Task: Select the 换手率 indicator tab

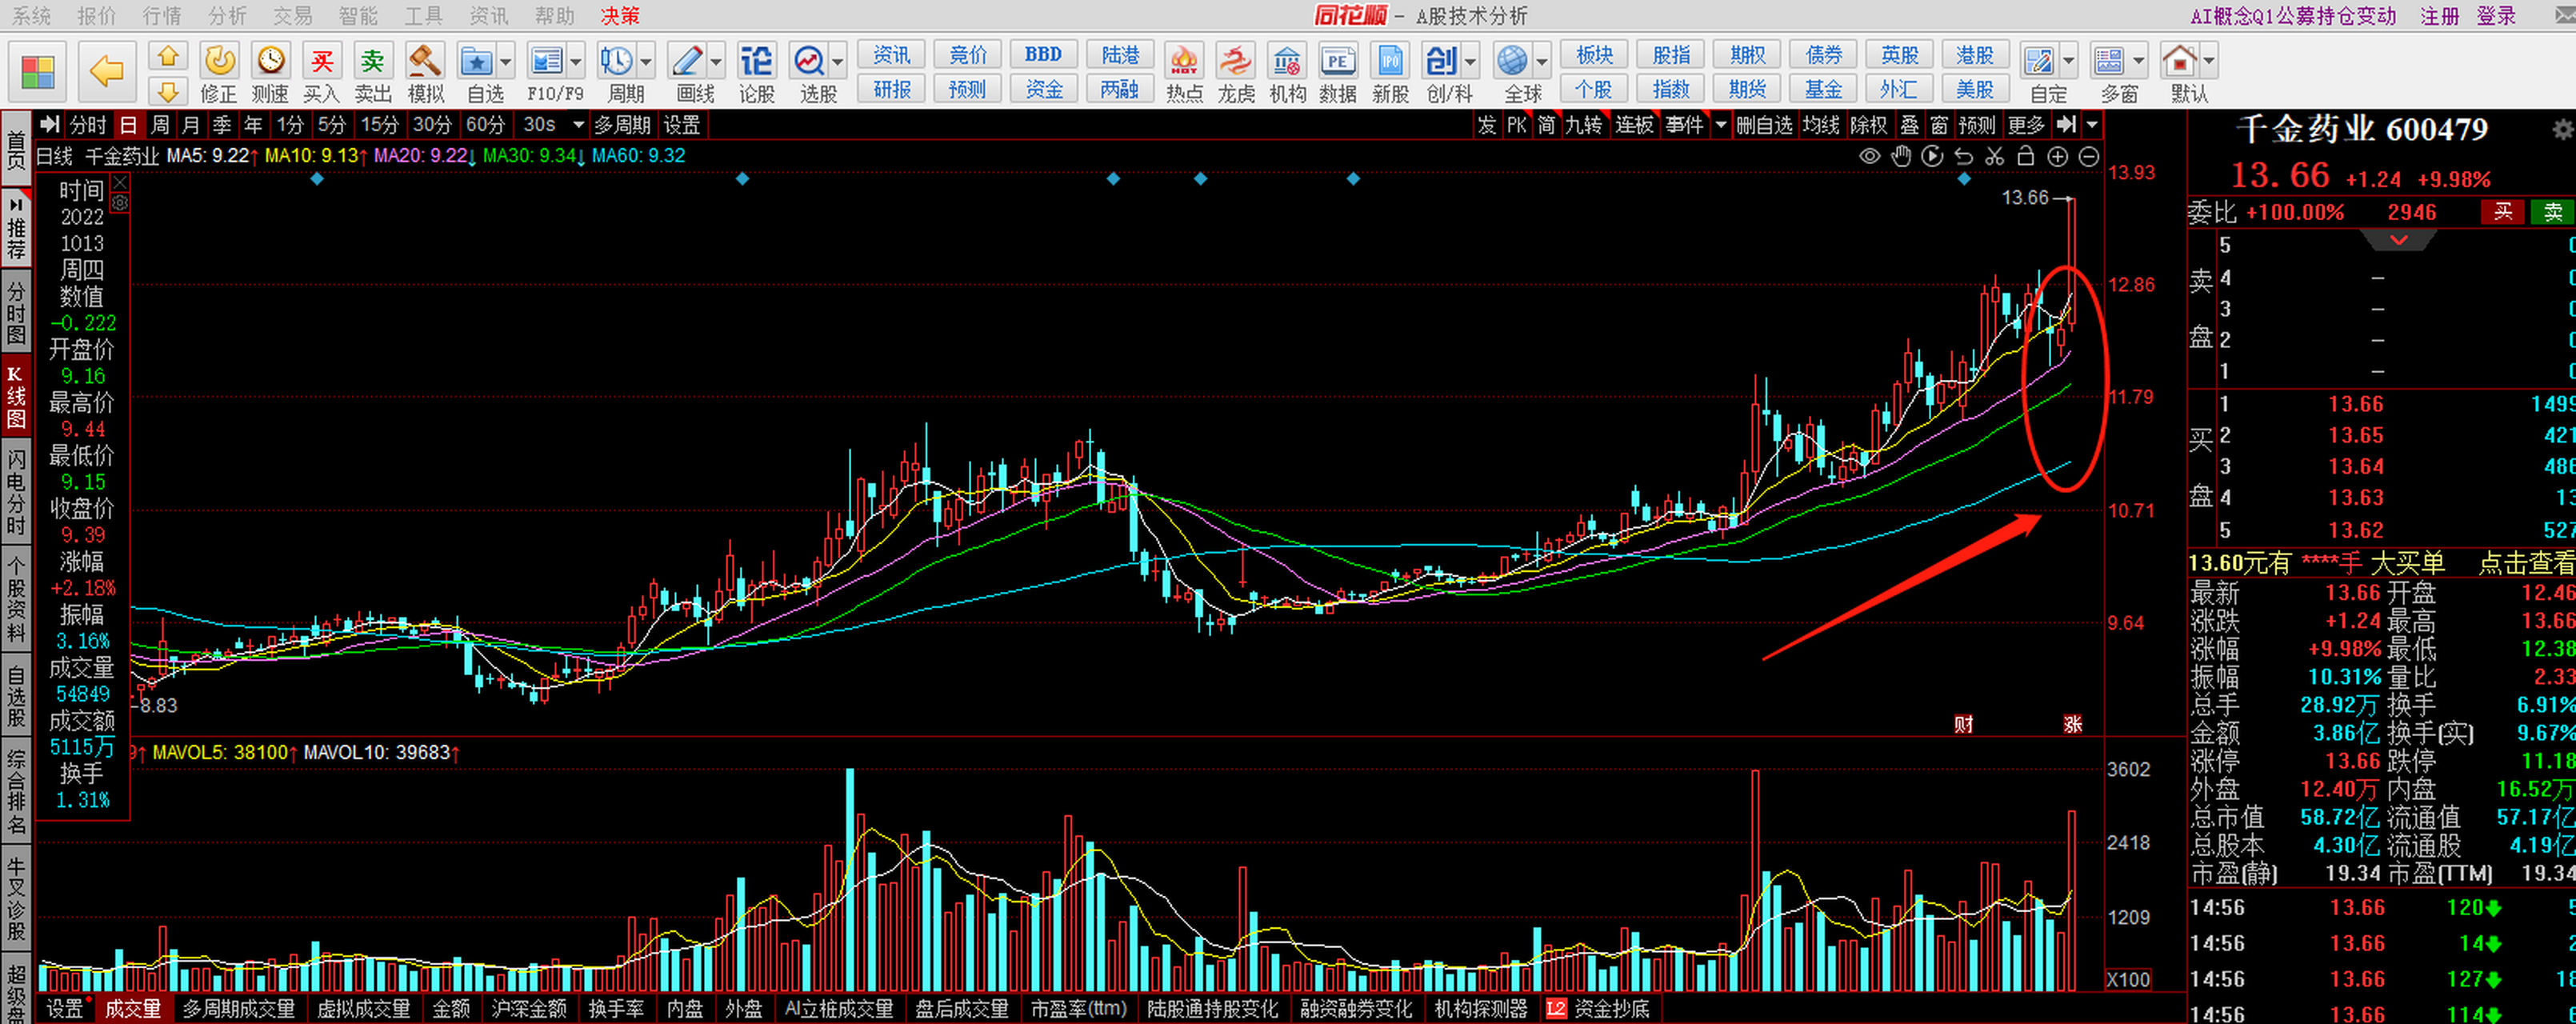Action: [616, 1009]
